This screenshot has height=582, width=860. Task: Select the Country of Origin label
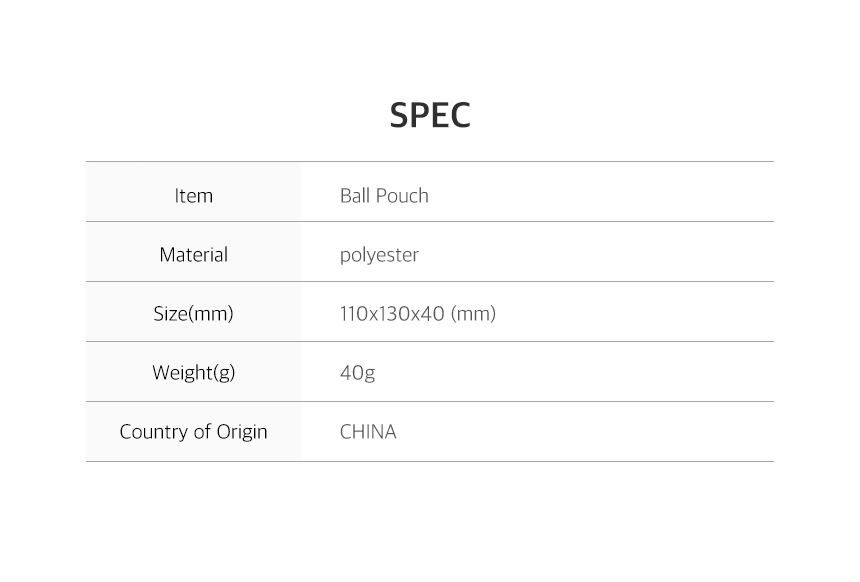pos(193,432)
